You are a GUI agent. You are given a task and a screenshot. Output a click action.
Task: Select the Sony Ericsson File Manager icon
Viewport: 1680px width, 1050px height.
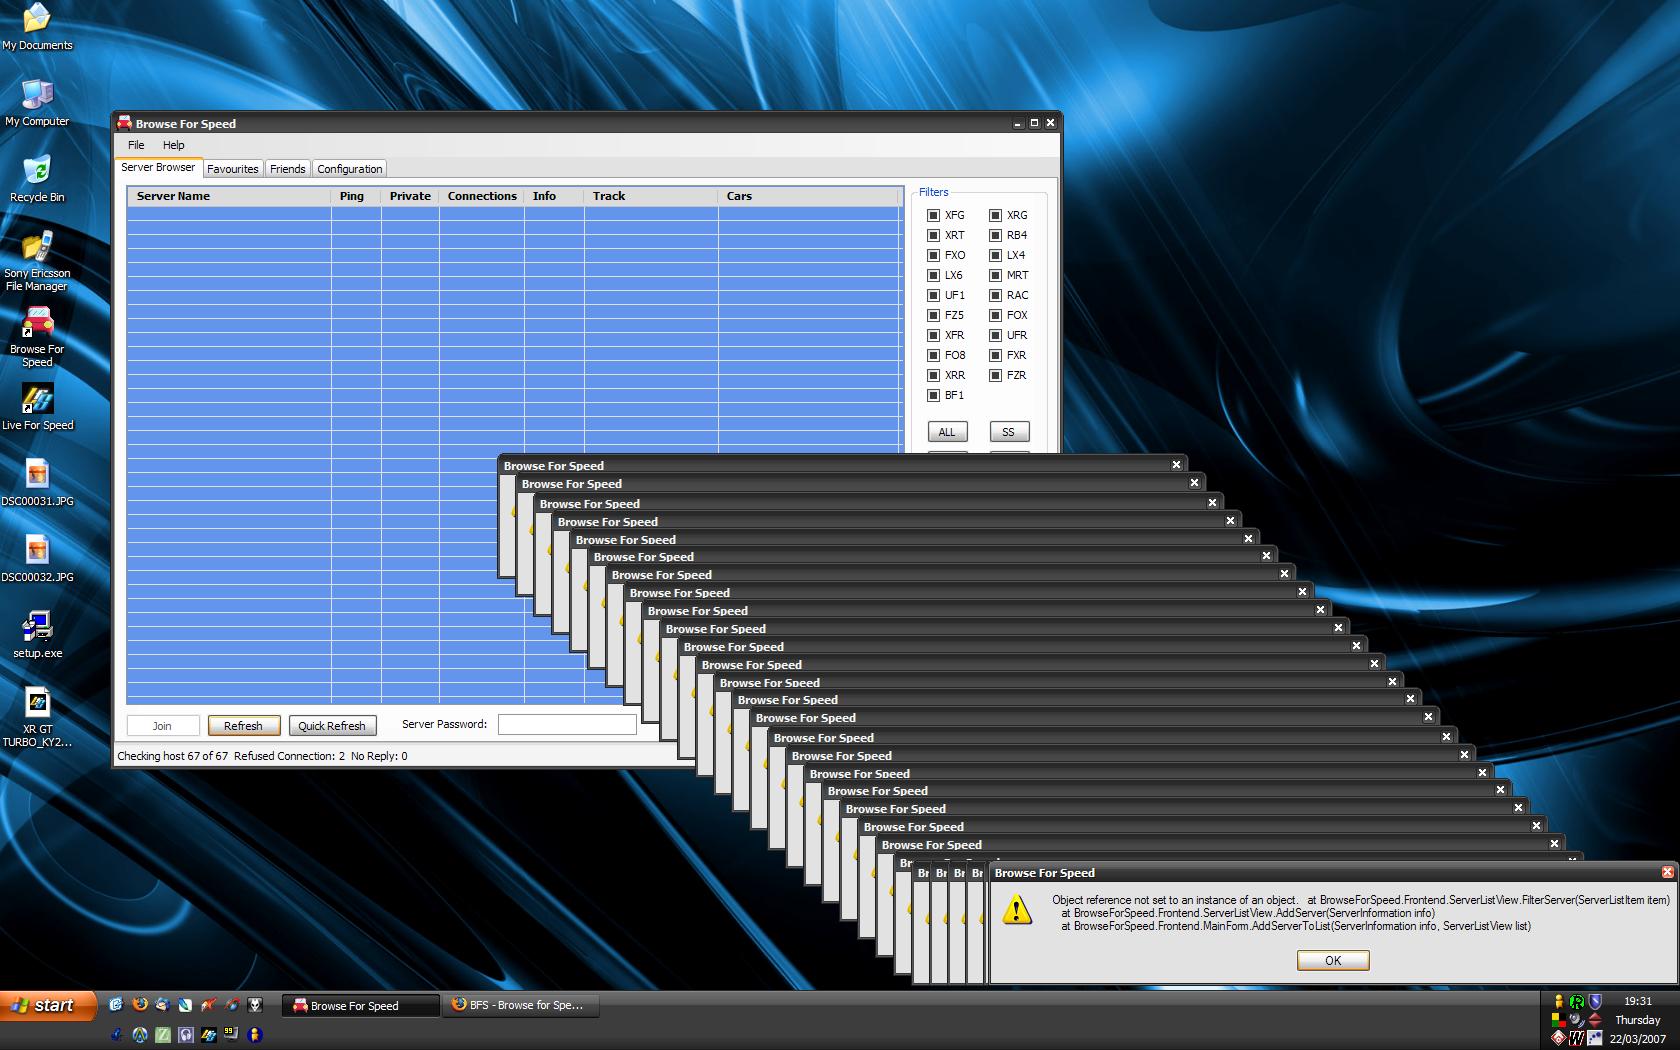pyautogui.click(x=37, y=260)
